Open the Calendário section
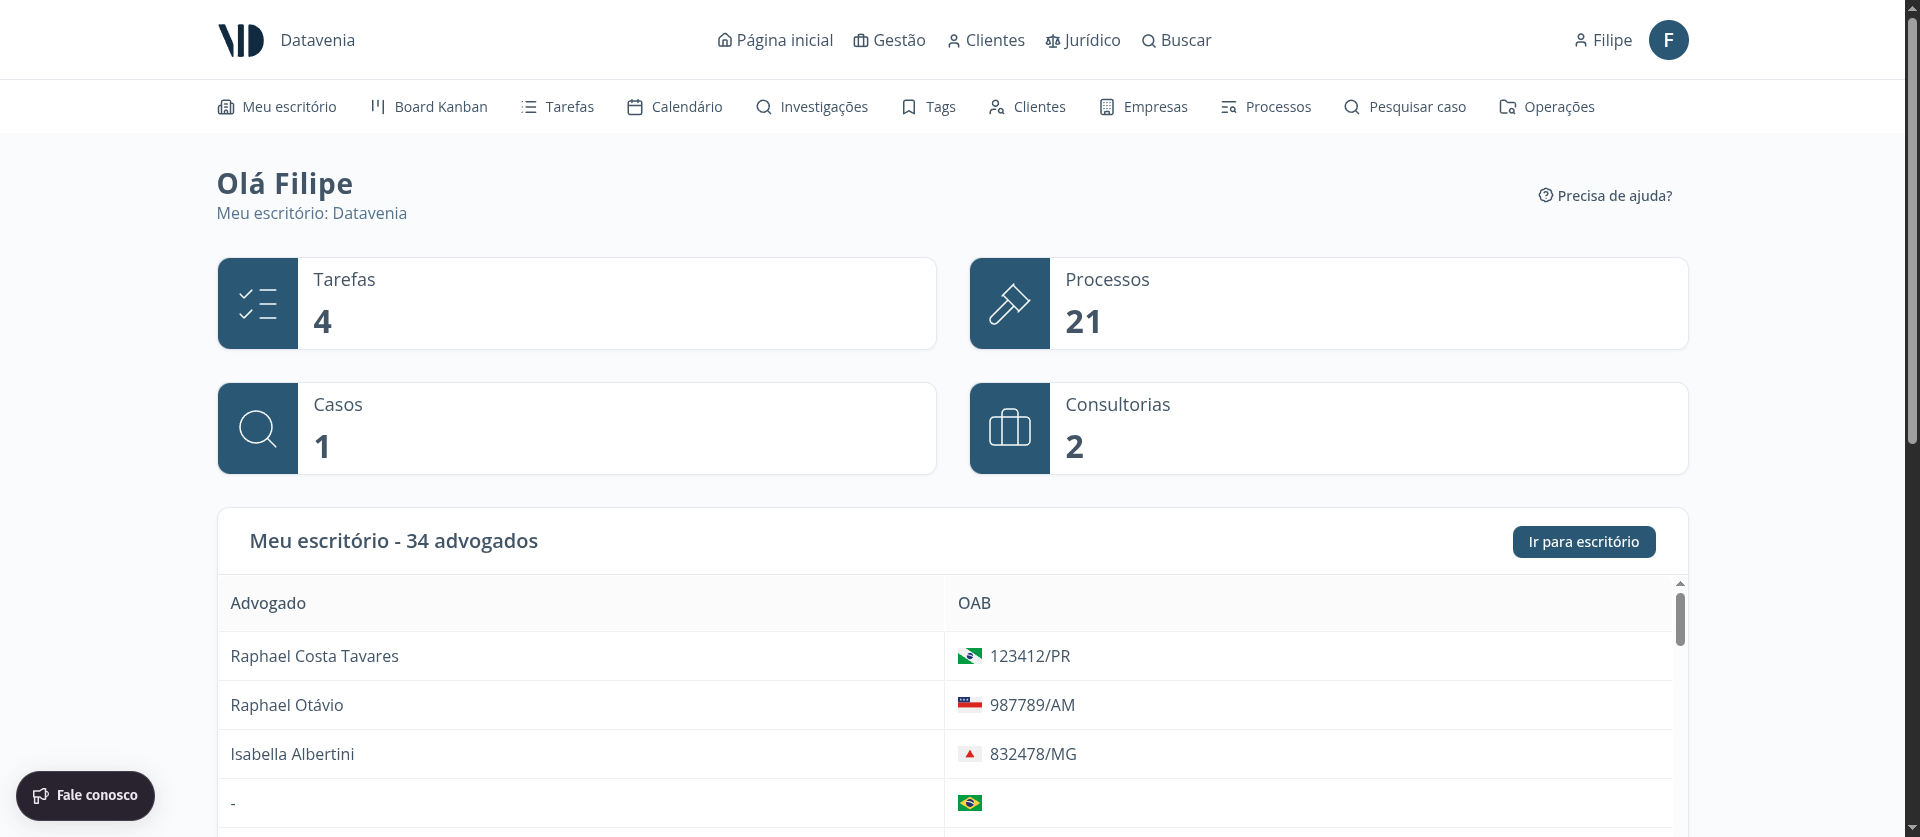Image resolution: width=1920 pixels, height=837 pixels. pyautogui.click(x=674, y=107)
